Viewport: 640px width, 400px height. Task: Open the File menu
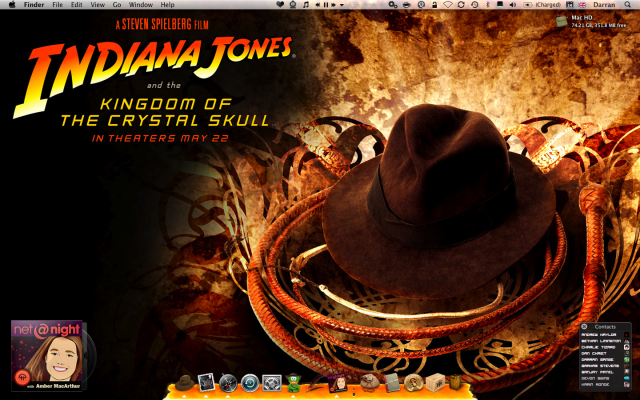pos(58,5)
